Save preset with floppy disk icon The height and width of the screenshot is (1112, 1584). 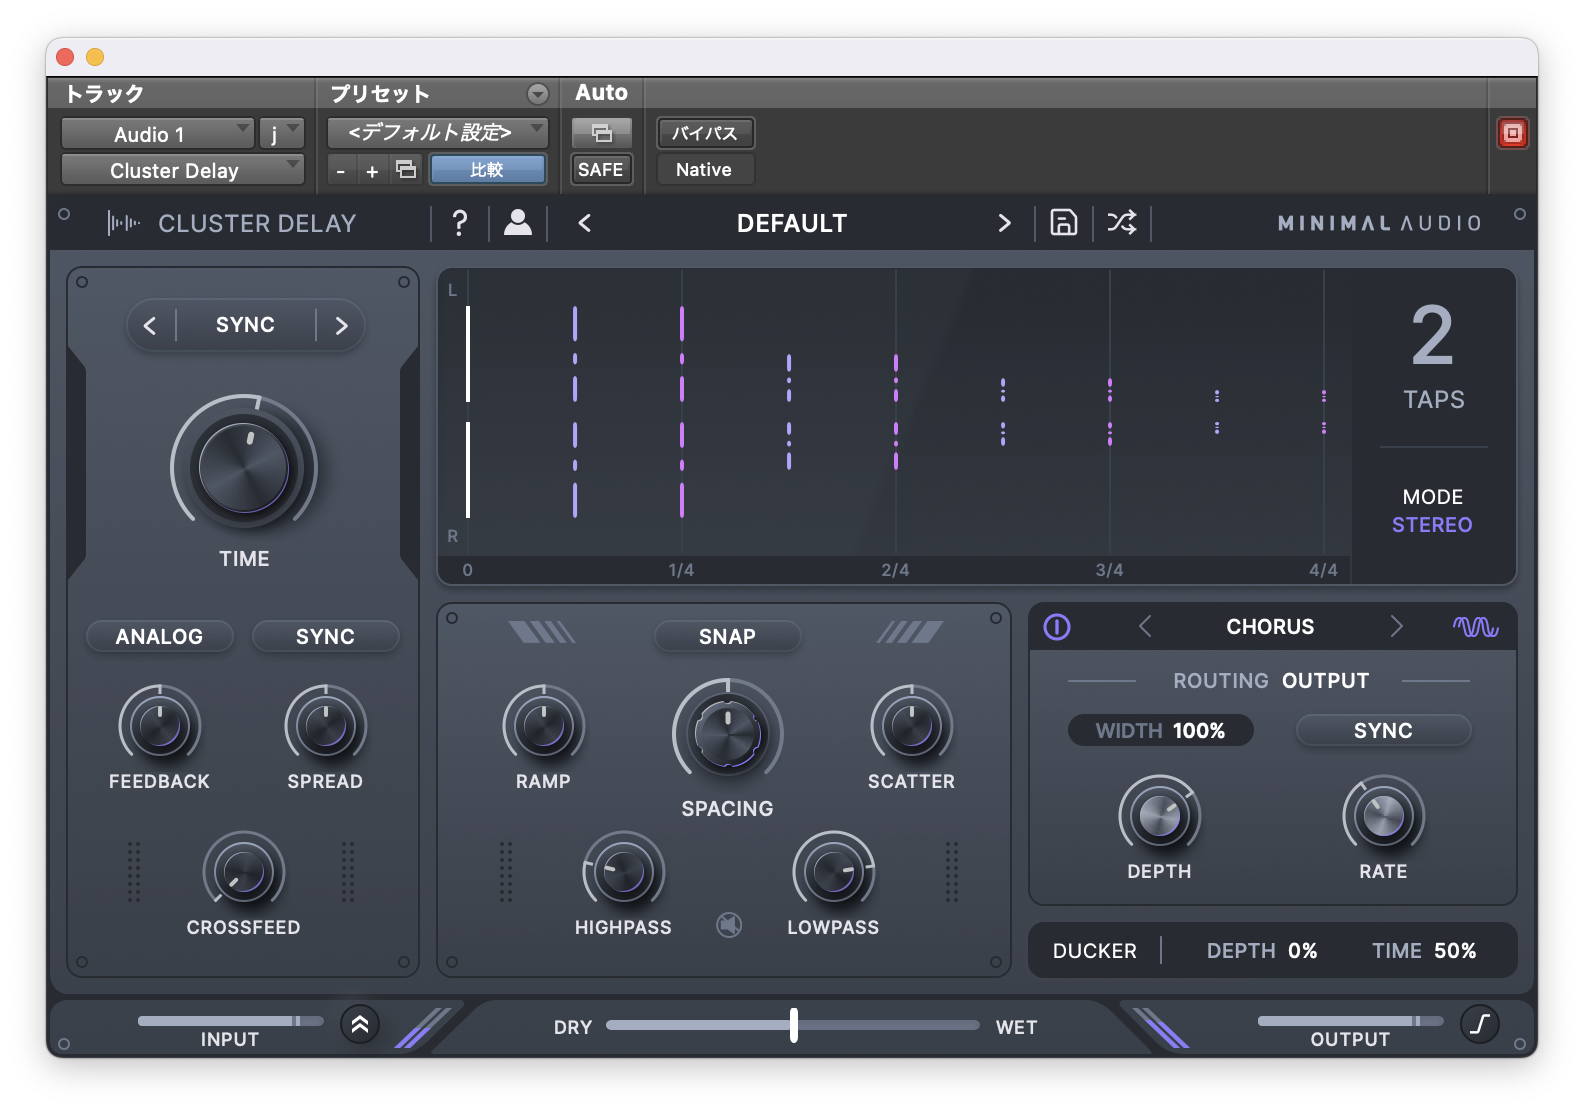click(1063, 222)
